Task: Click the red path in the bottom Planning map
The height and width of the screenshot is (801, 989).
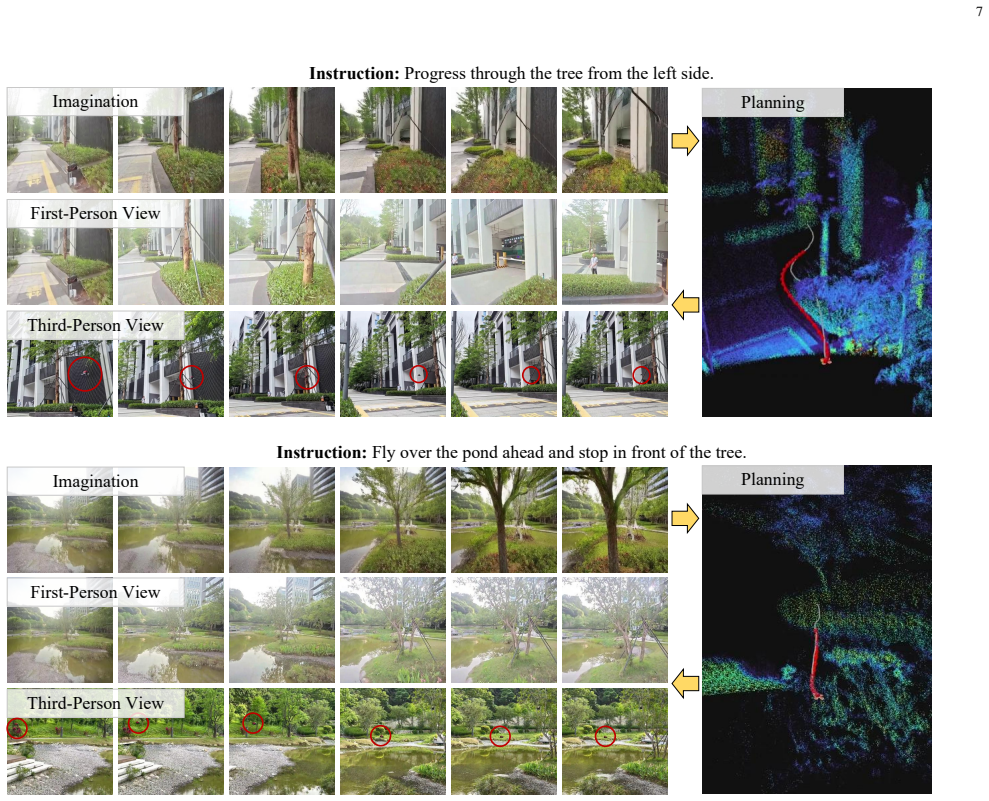Action: [x=816, y=662]
